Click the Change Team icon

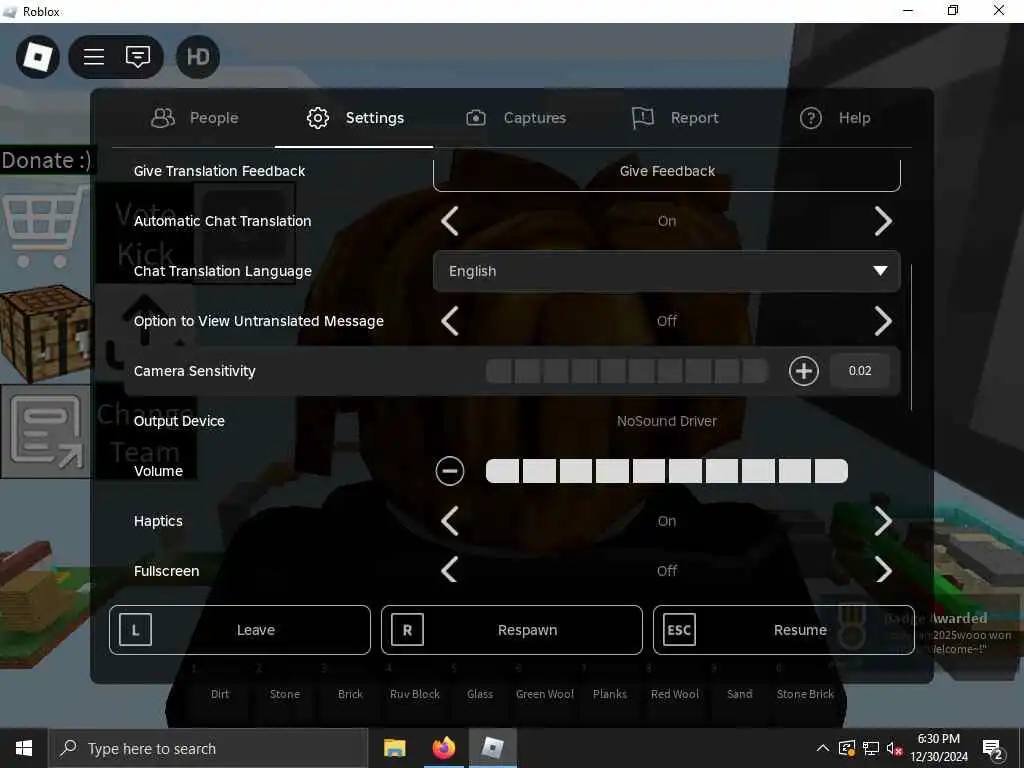point(46,431)
